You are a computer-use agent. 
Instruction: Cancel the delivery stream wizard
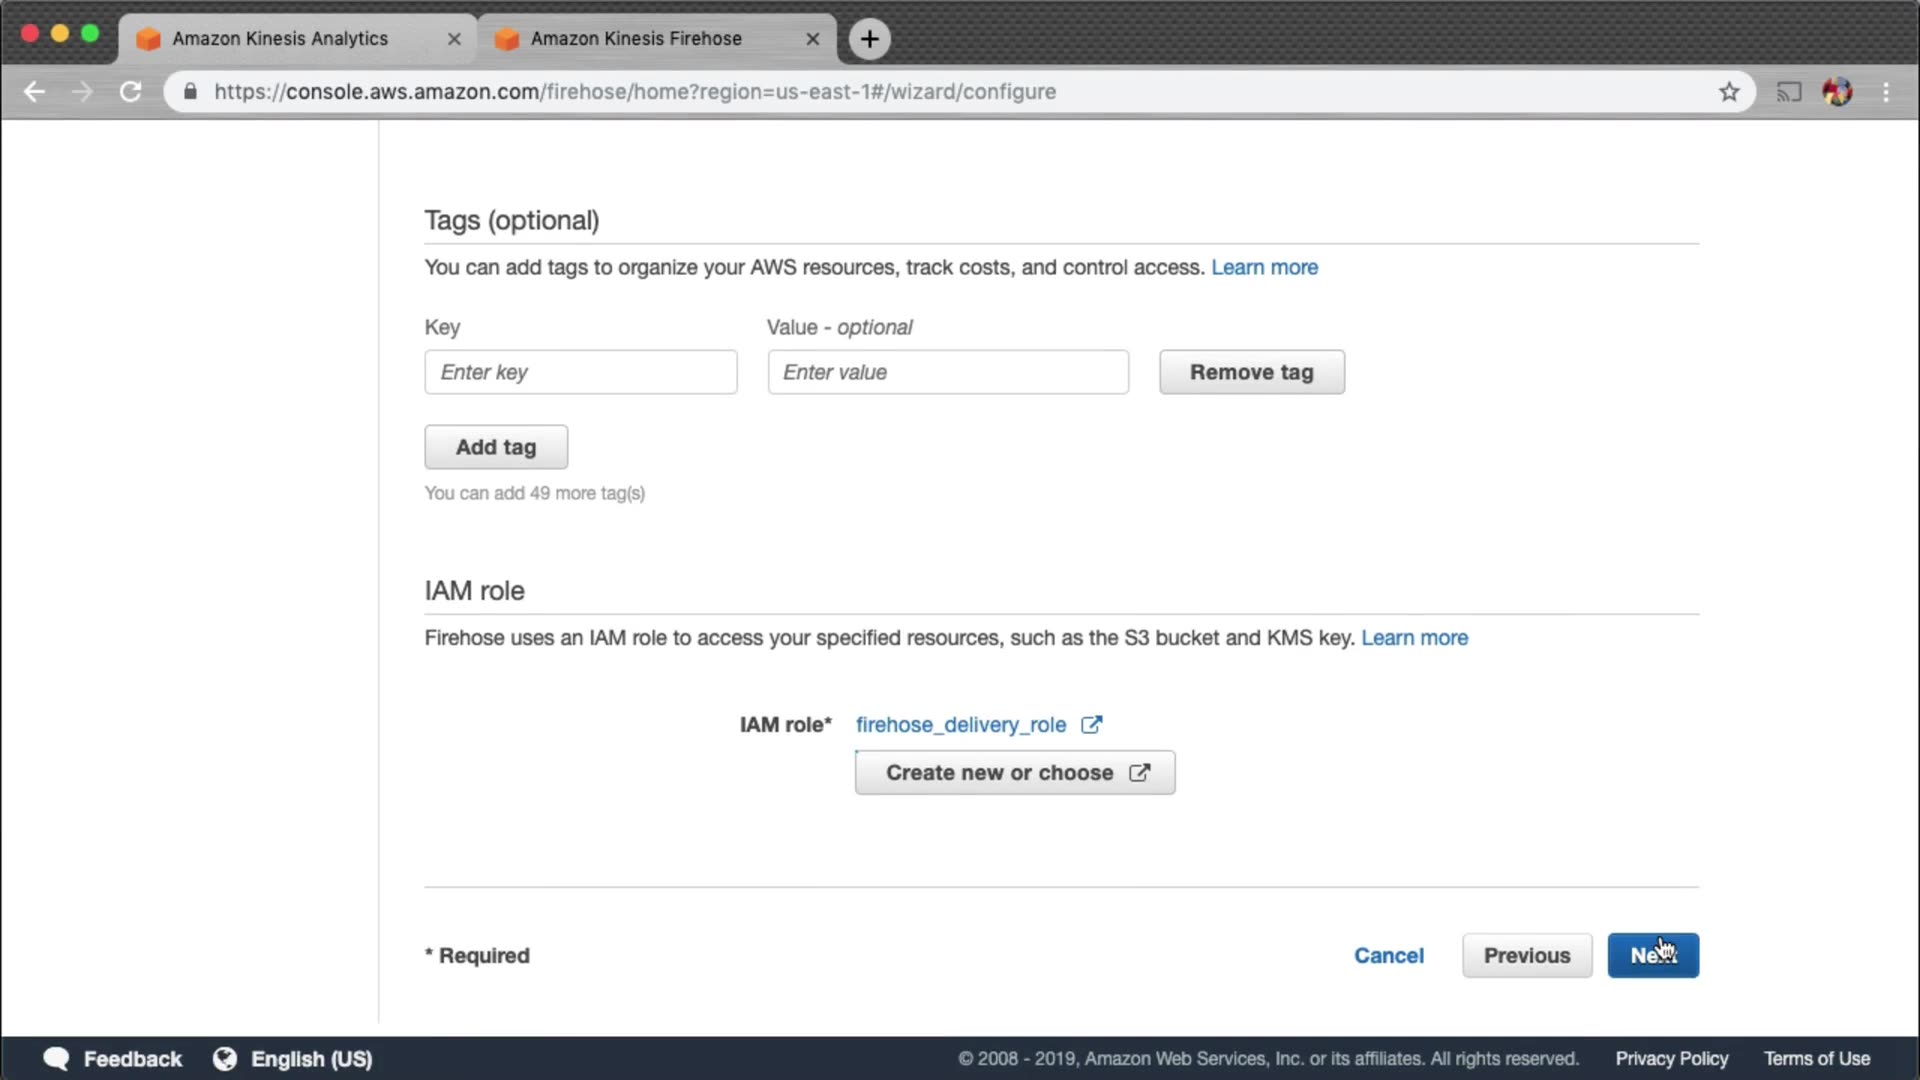coord(1388,956)
